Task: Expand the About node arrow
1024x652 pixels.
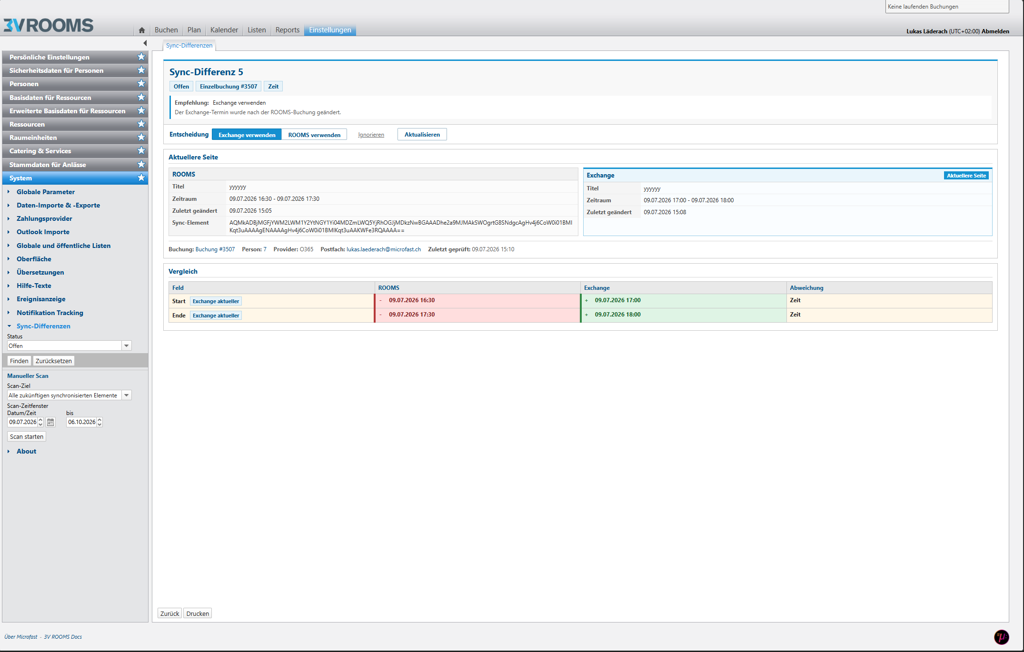Action: (8, 451)
